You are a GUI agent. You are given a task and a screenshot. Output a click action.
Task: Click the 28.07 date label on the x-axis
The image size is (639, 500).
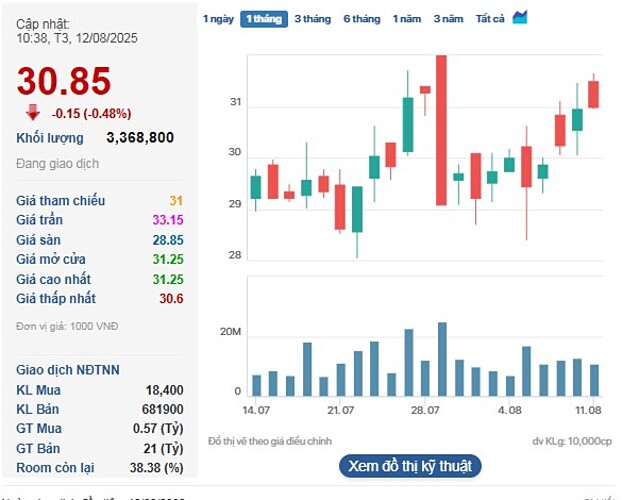coord(425,411)
